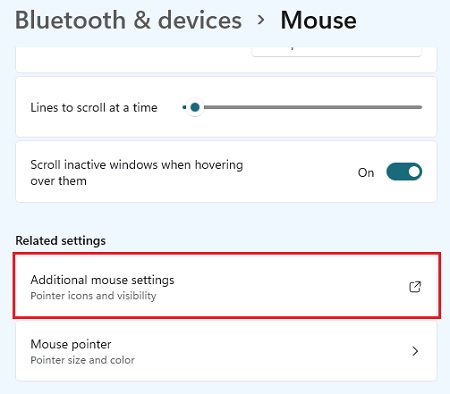Go back to Bluetooth & devices breadcrumb
The height and width of the screenshot is (394, 450).
[x=128, y=20]
